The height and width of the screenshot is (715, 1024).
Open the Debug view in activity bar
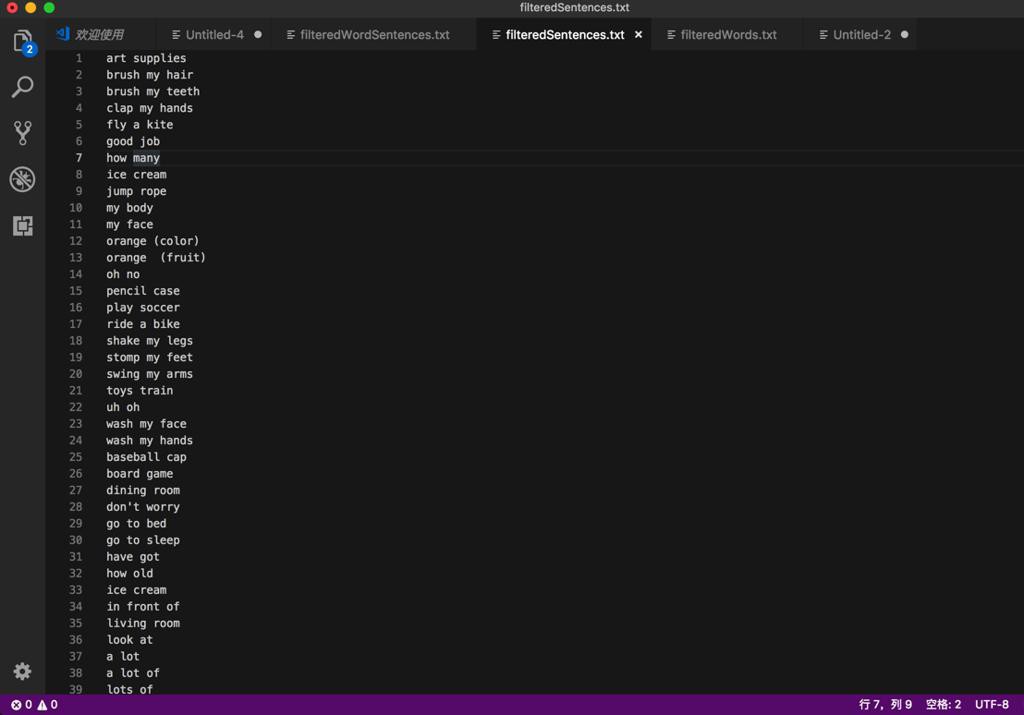(23, 179)
